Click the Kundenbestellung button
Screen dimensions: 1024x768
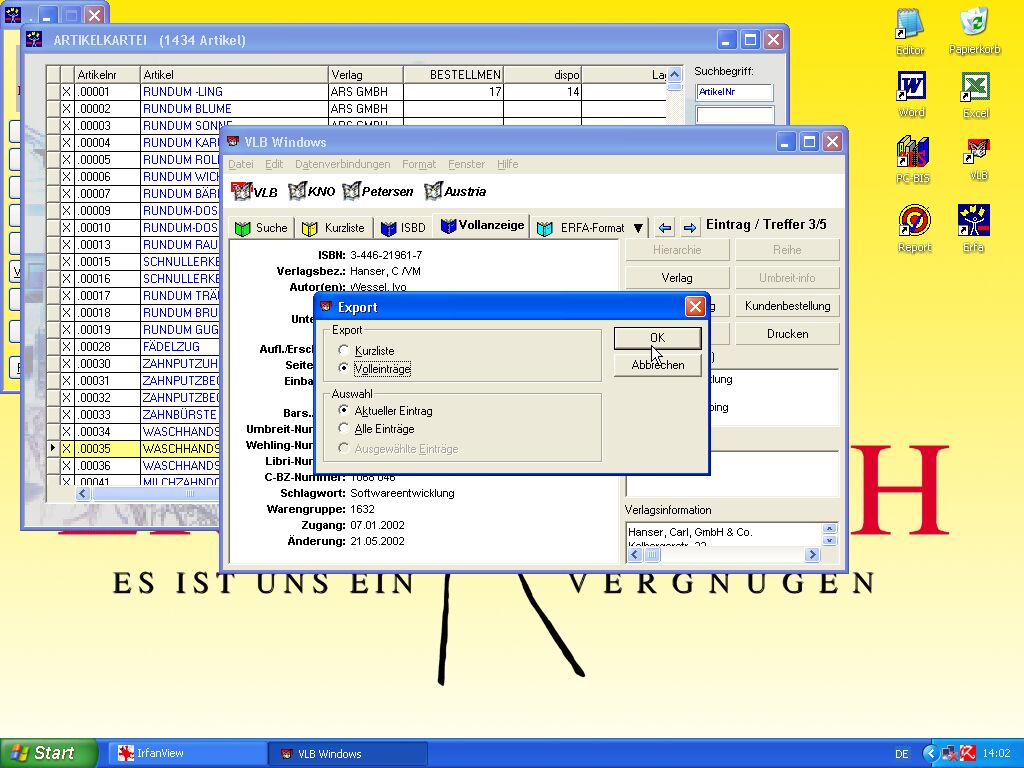pyautogui.click(x=788, y=306)
